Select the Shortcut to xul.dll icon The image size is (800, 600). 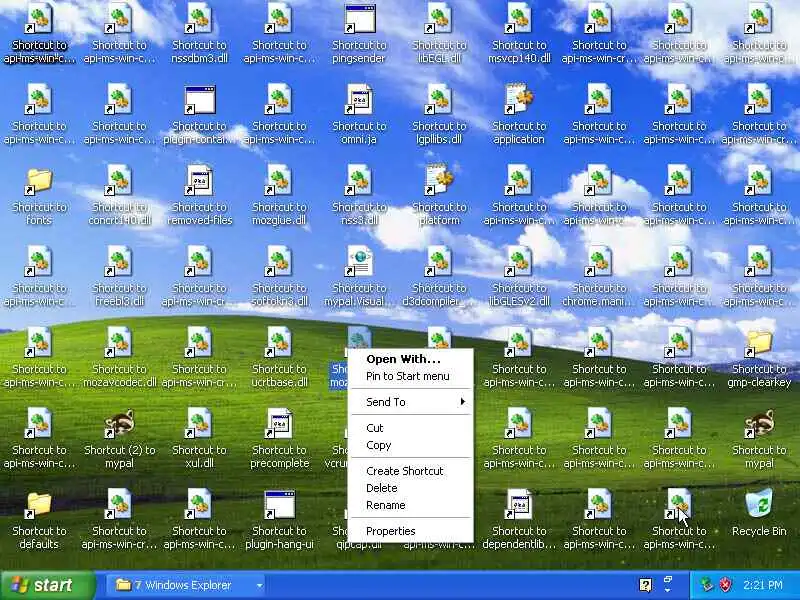click(x=199, y=439)
